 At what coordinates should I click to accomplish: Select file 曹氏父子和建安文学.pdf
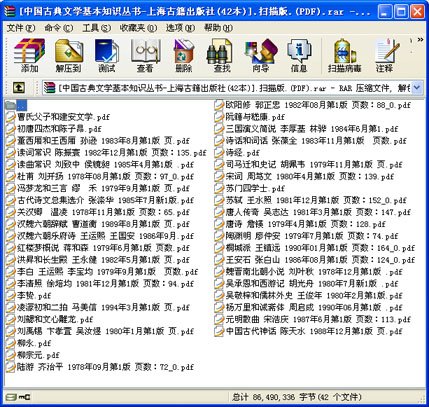click(x=58, y=117)
